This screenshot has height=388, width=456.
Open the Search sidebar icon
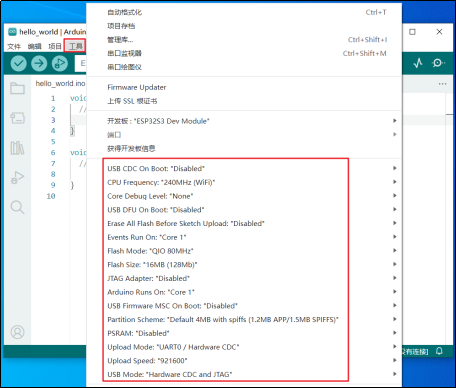pos(17,207)
